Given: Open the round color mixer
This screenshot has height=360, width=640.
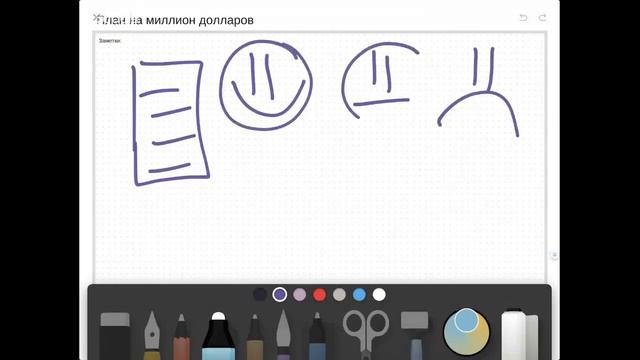Looking at the screenshot, I should click(x=466, y=331).
